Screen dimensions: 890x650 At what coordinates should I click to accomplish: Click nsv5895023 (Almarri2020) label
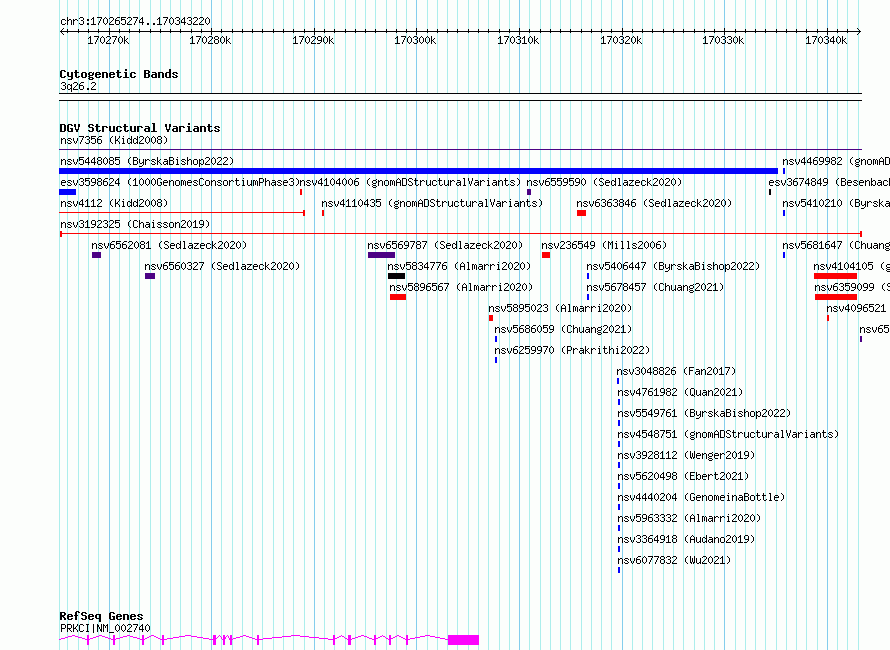coord(560,308)
